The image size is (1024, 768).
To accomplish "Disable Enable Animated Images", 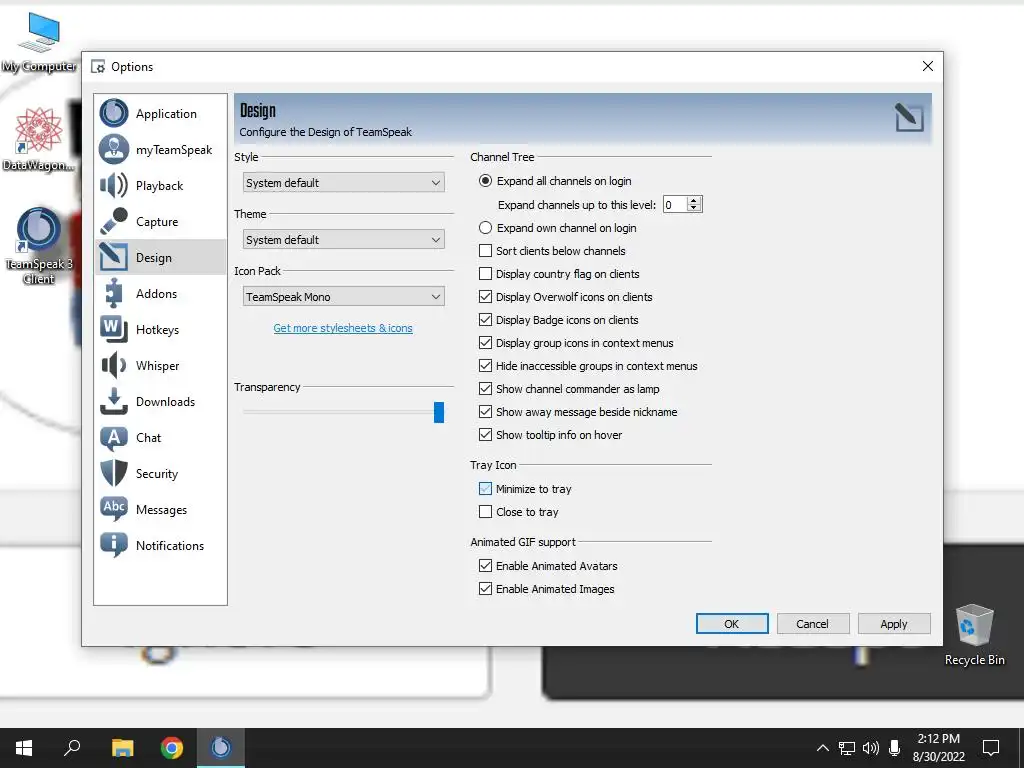I will click(547, 589).
